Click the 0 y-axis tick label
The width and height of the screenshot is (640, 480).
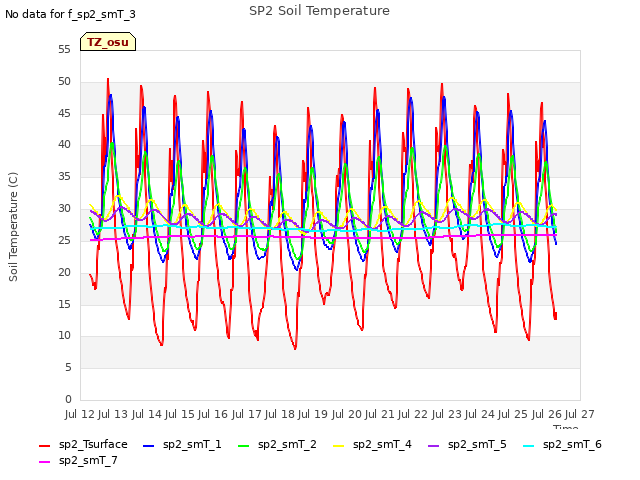68,399
